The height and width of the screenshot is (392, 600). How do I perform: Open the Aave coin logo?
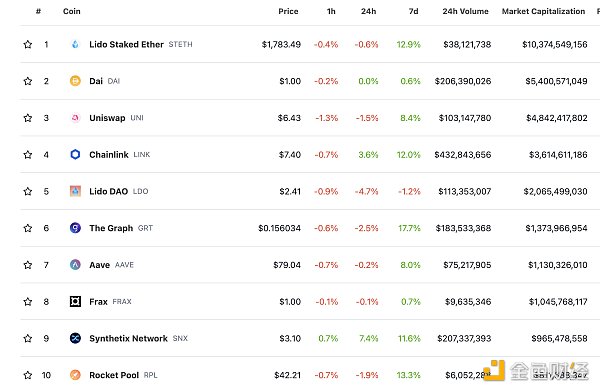75,265
